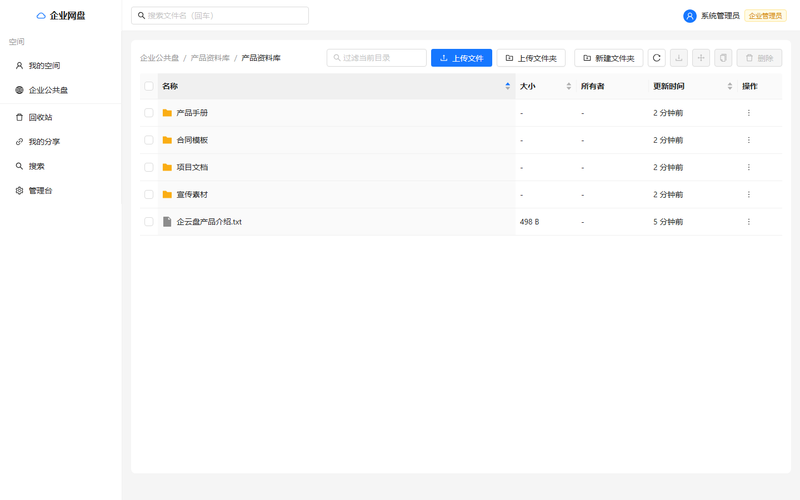Select the 项目文档 row checkbox

point(148,167)
